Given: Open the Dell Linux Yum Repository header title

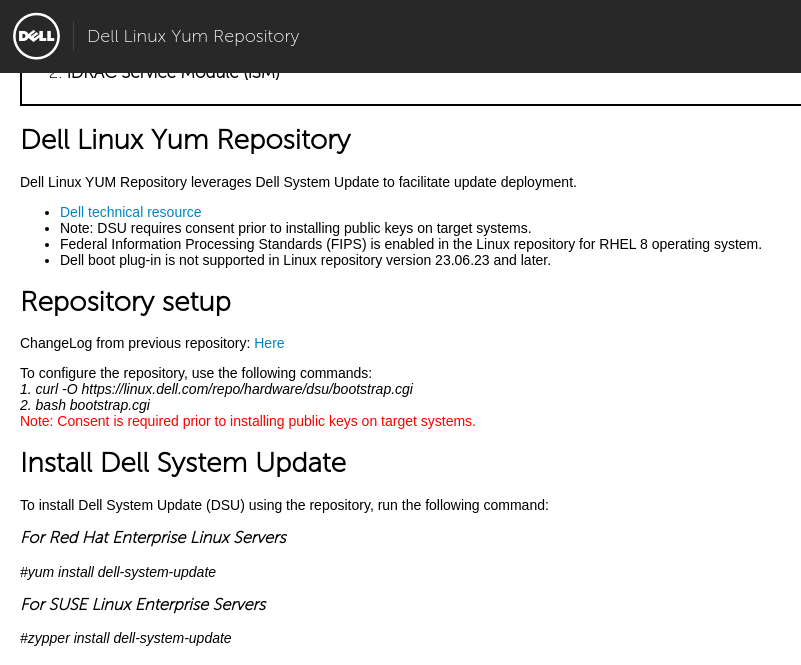Looking at the screenshot, I should (193, 36).
